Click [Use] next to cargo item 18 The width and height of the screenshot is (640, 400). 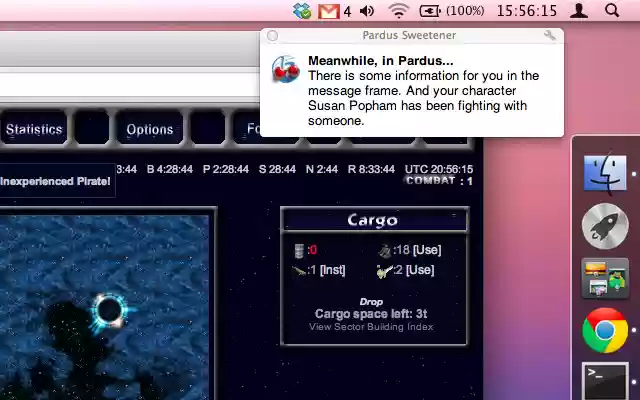[x=427, y=250]
